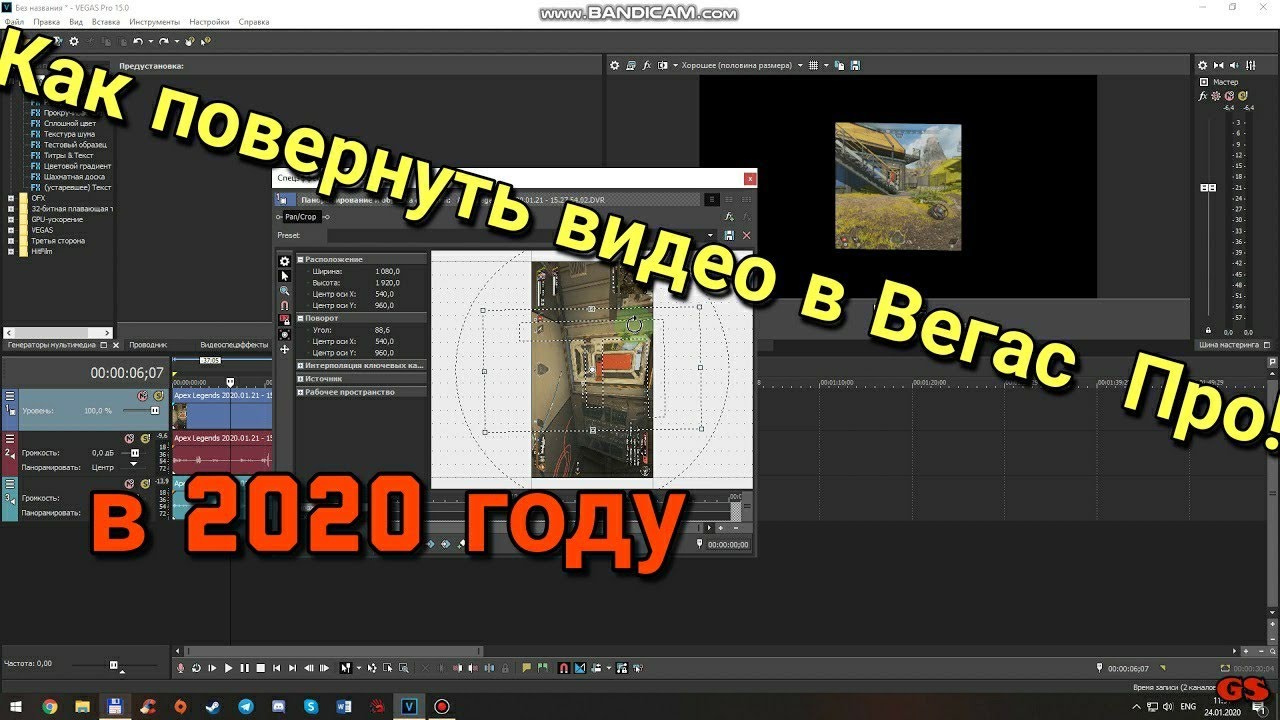Toggle Automatic Crossfades icon in timeline toolbar

[x=580, y=667]
